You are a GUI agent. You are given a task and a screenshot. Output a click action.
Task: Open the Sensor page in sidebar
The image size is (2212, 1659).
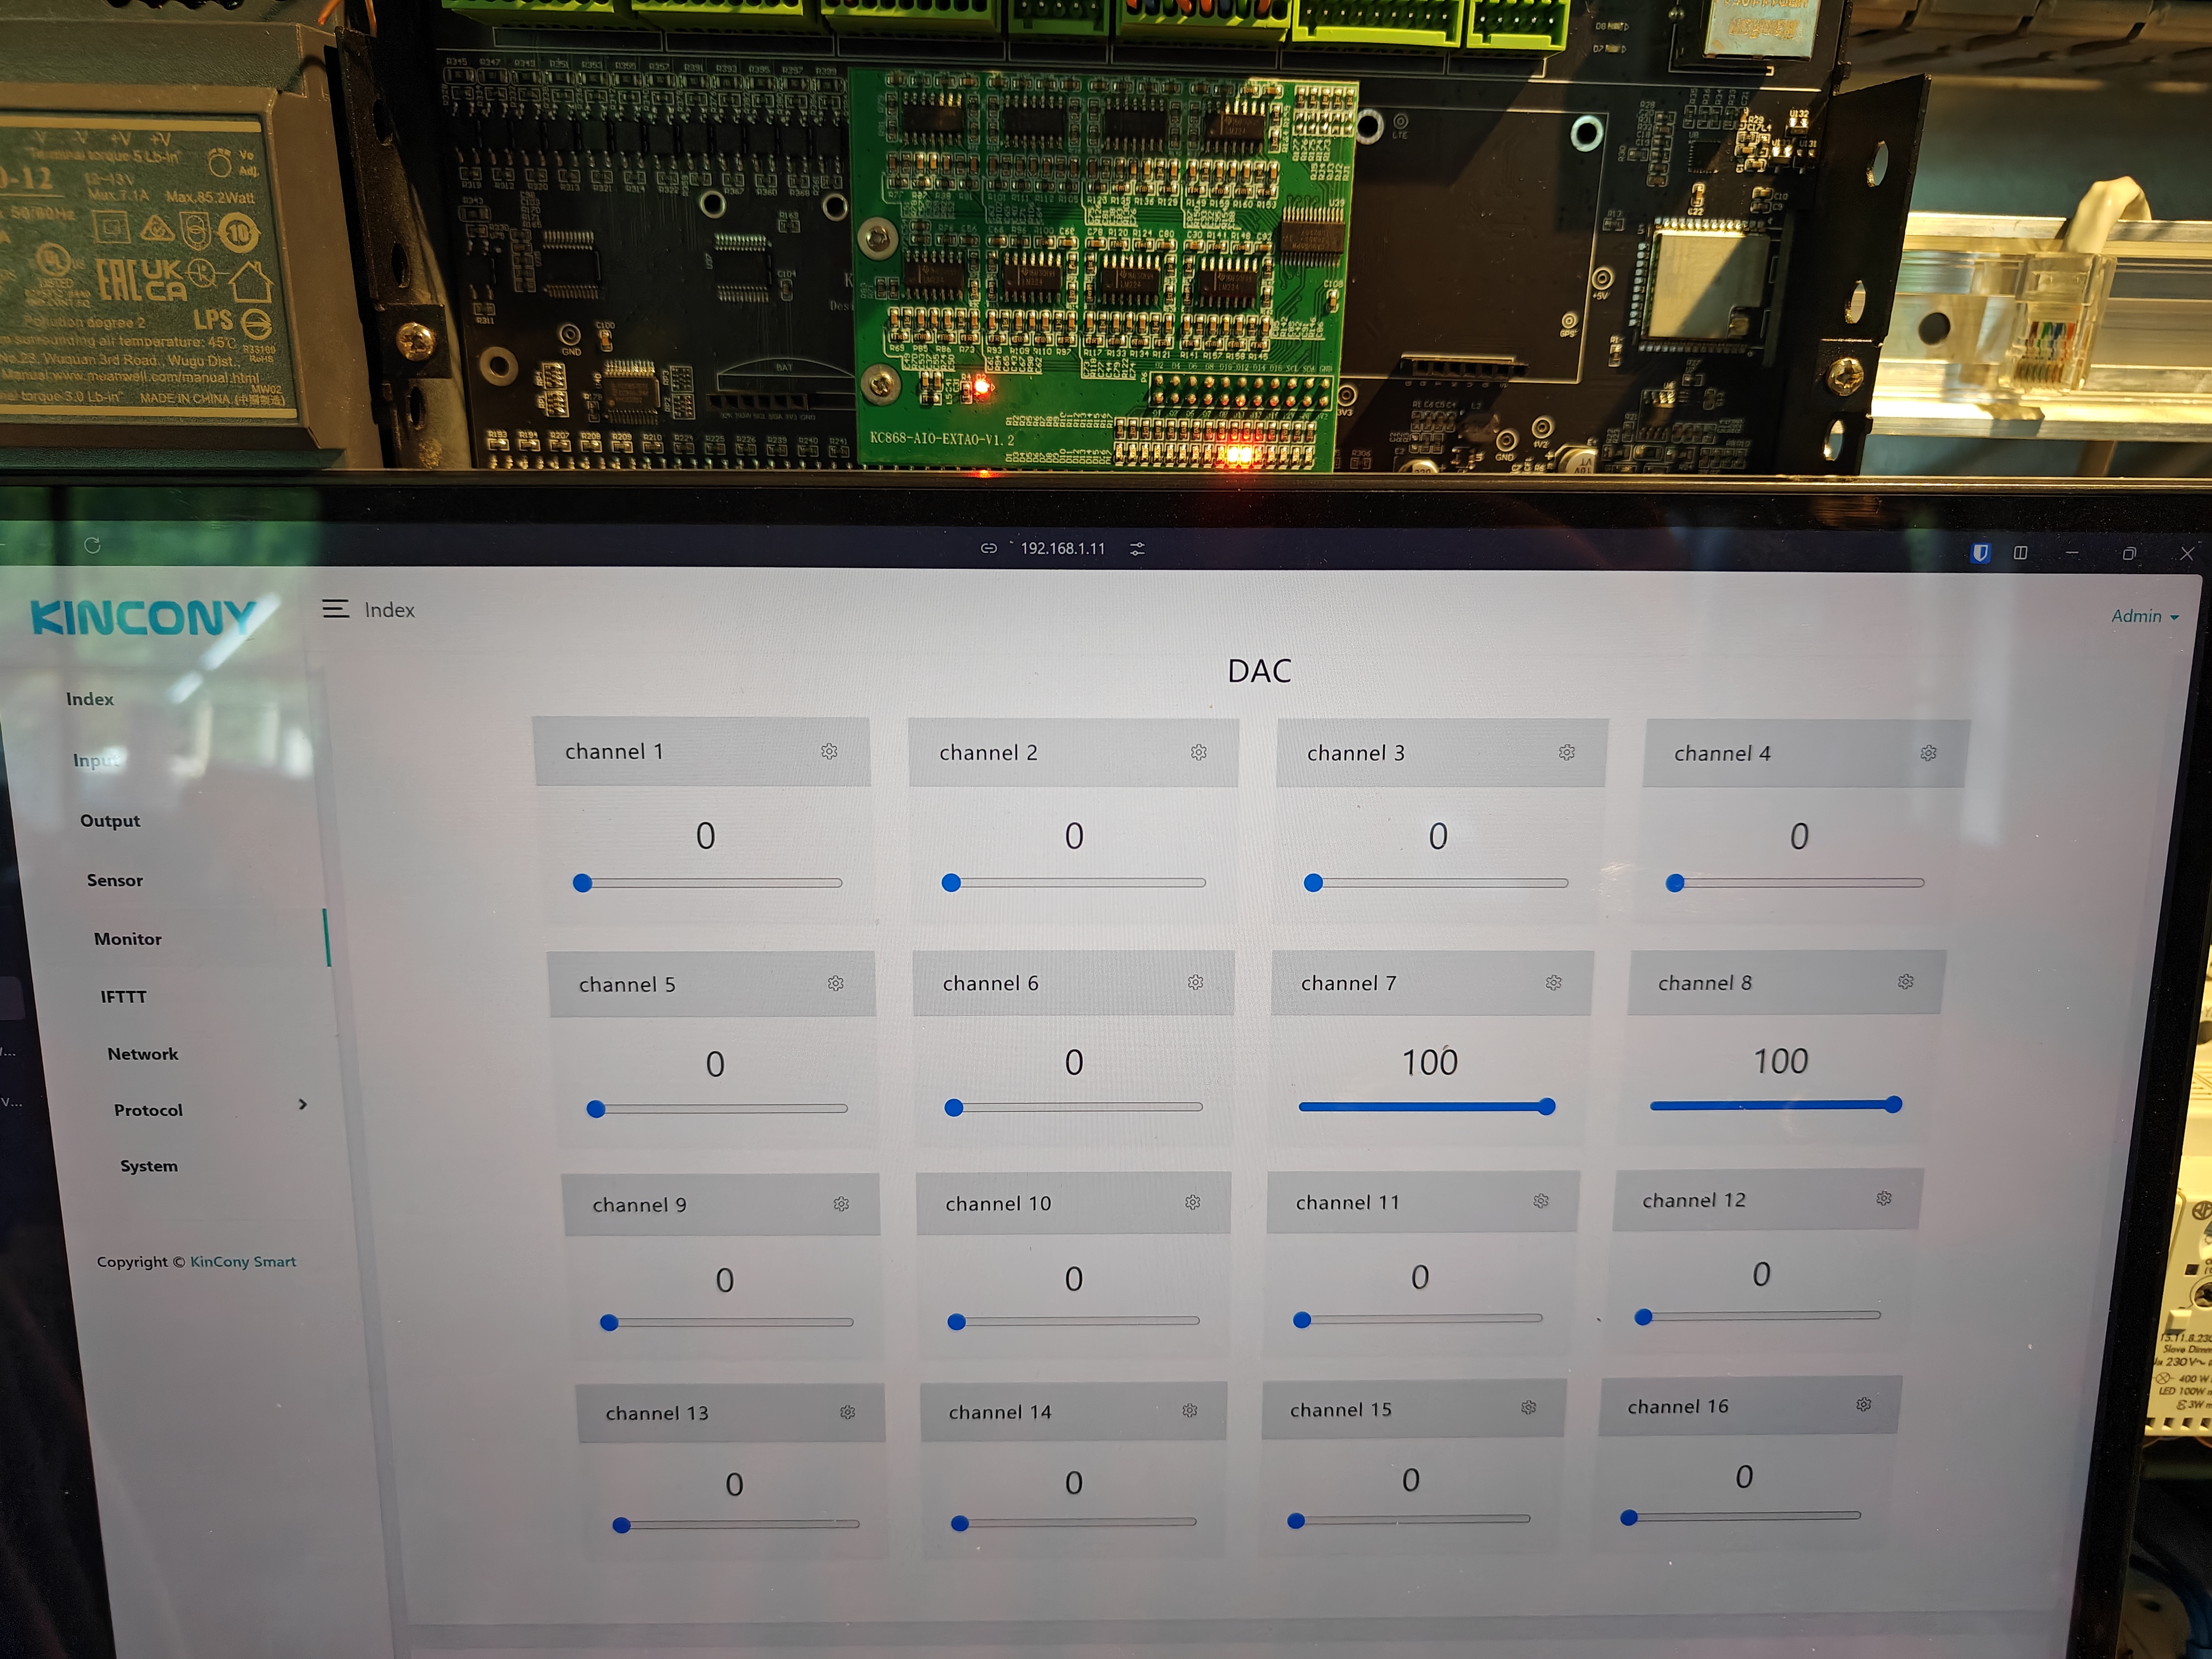click(x=114, y=880)
